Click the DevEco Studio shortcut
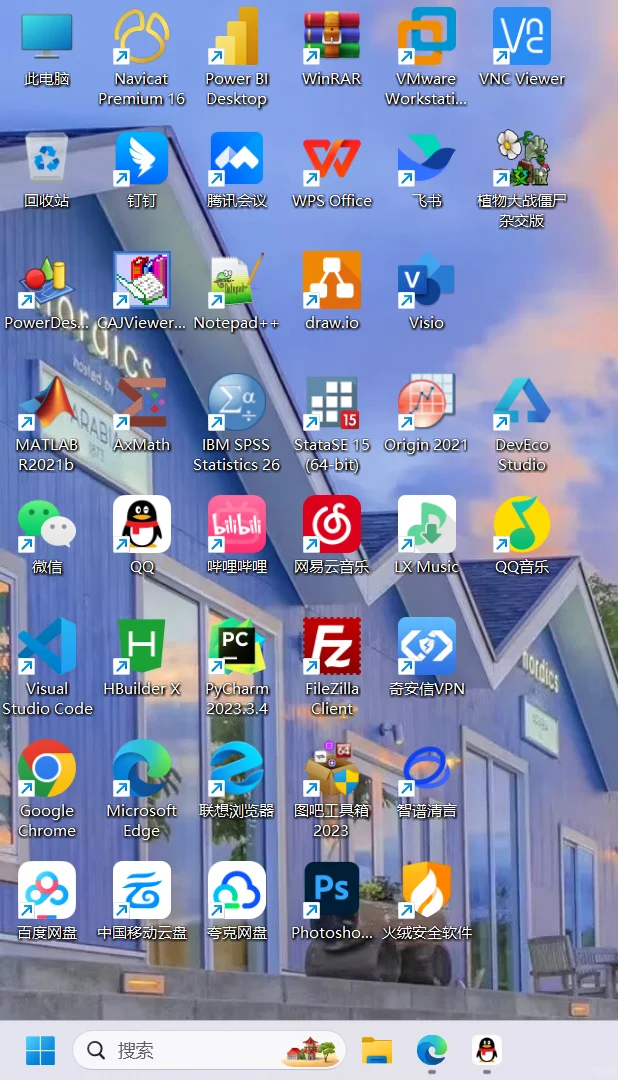This screenshot has height=1080, width=618. [x=522, y=402]
